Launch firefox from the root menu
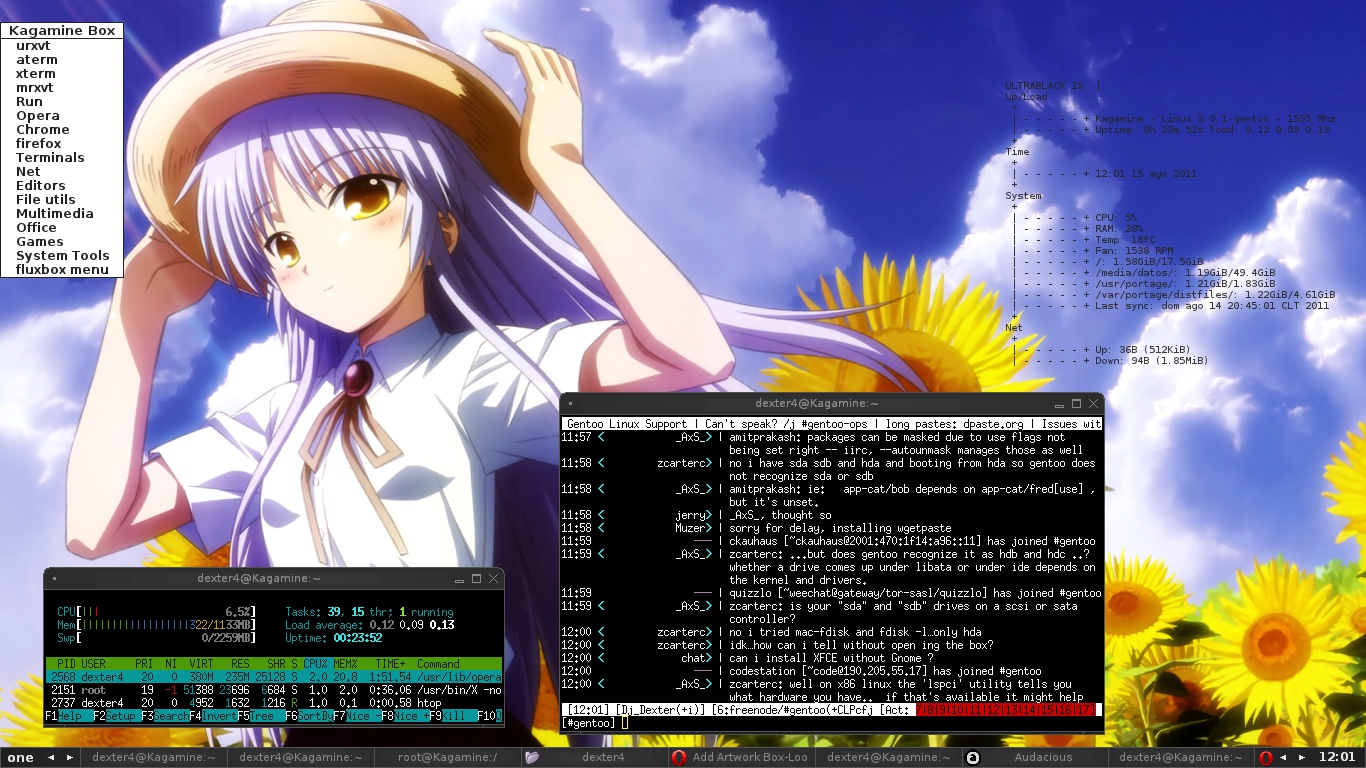 [x=62, y=144]
